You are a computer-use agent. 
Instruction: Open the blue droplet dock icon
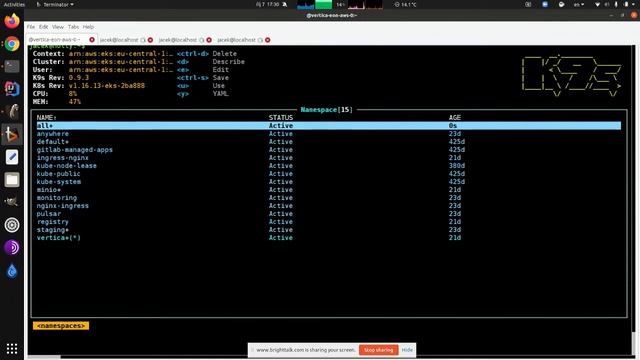point(12,271)
